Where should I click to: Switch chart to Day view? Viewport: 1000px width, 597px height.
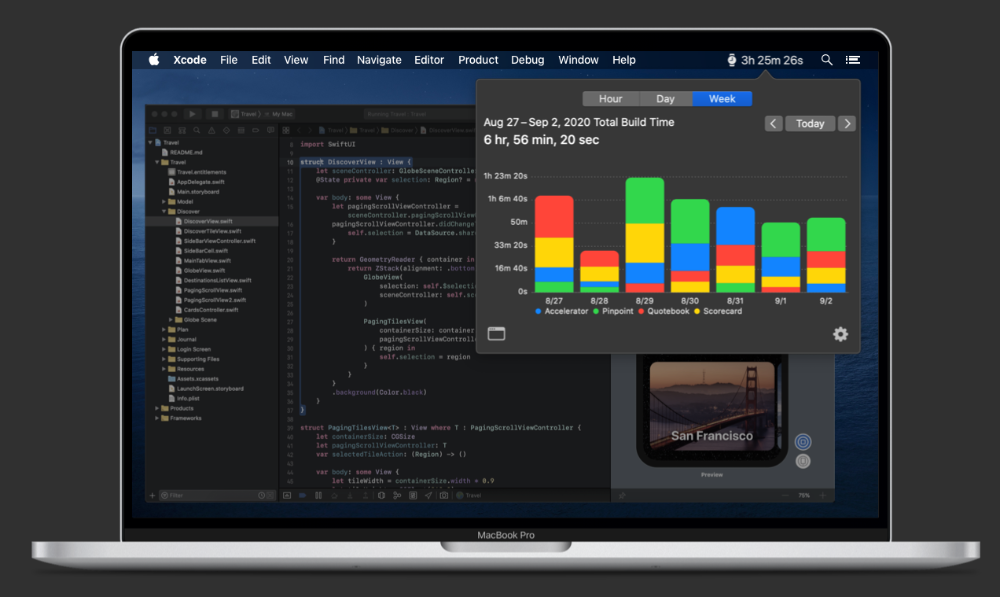pyautogui.click(x=665, y=99)
